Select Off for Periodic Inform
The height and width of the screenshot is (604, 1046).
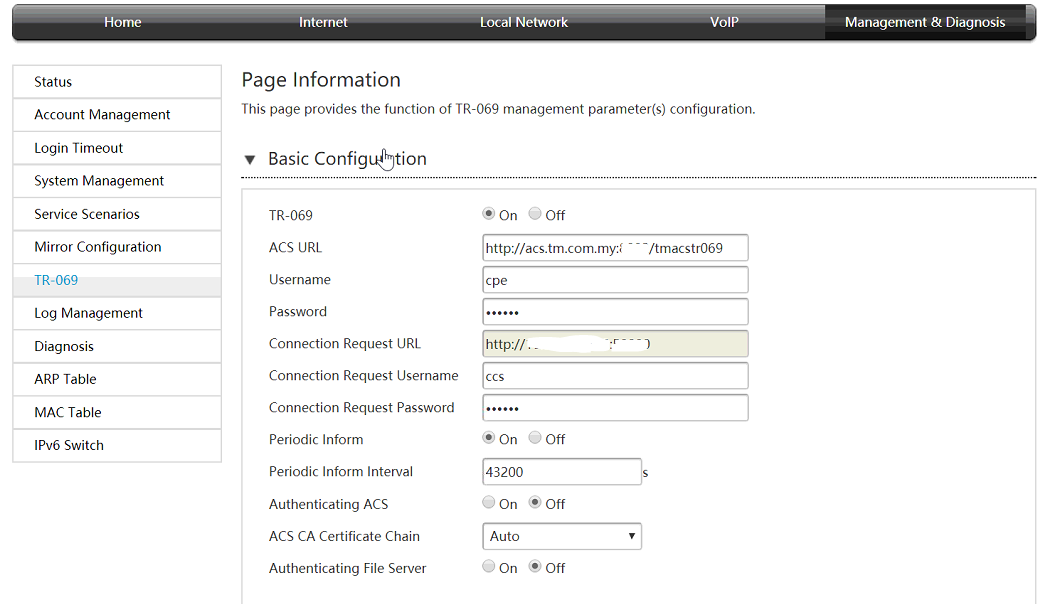(x=535, y=438)
